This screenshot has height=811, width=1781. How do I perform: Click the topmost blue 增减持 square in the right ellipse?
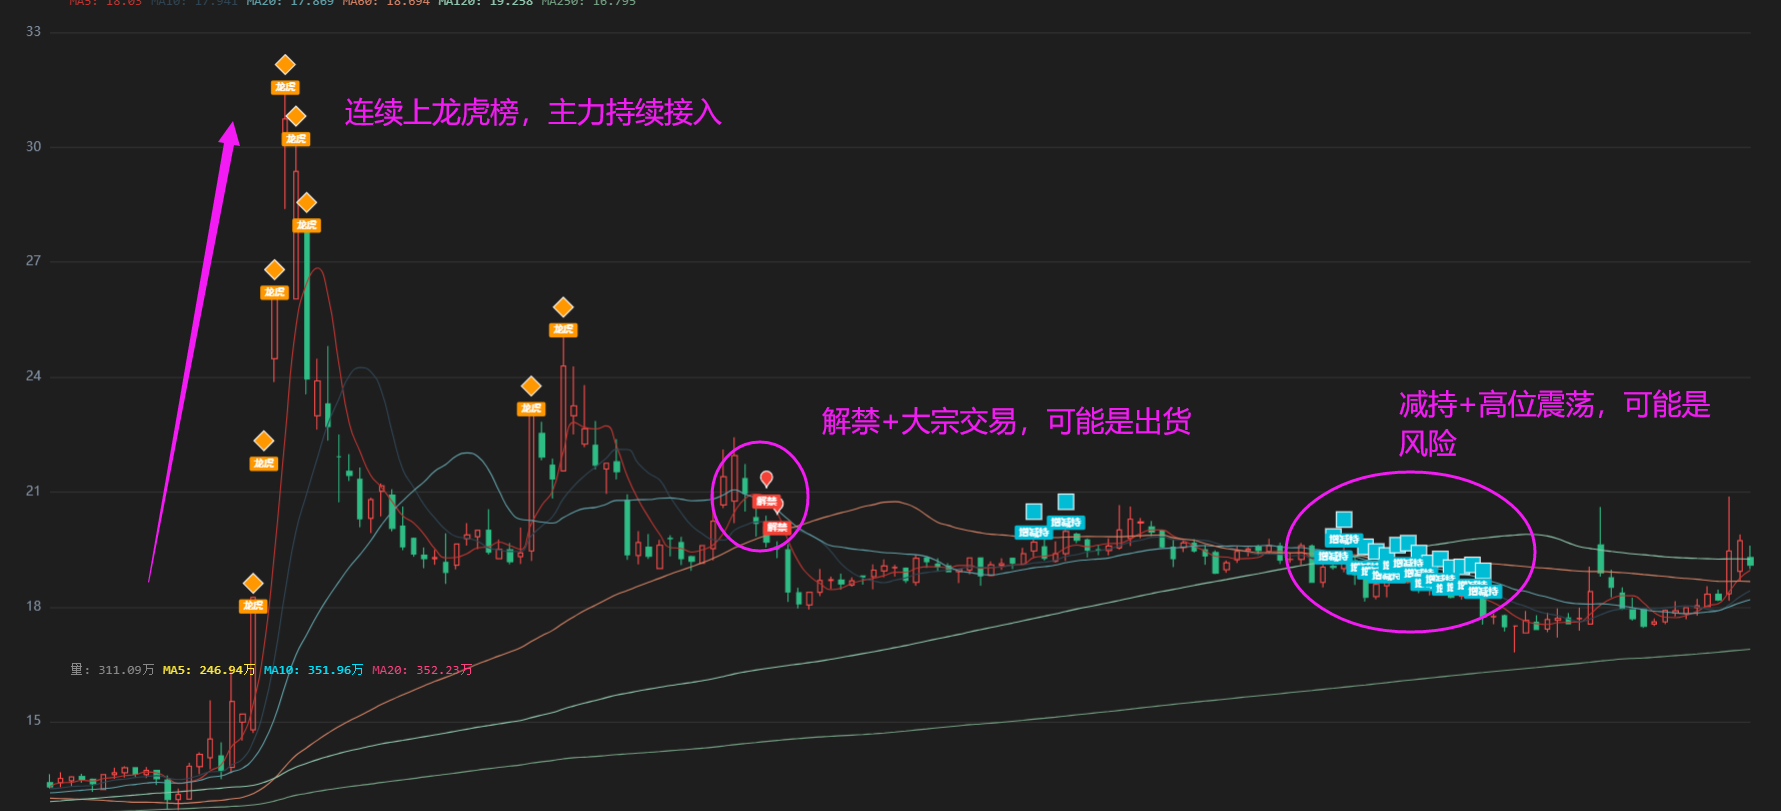(1344, 519)
